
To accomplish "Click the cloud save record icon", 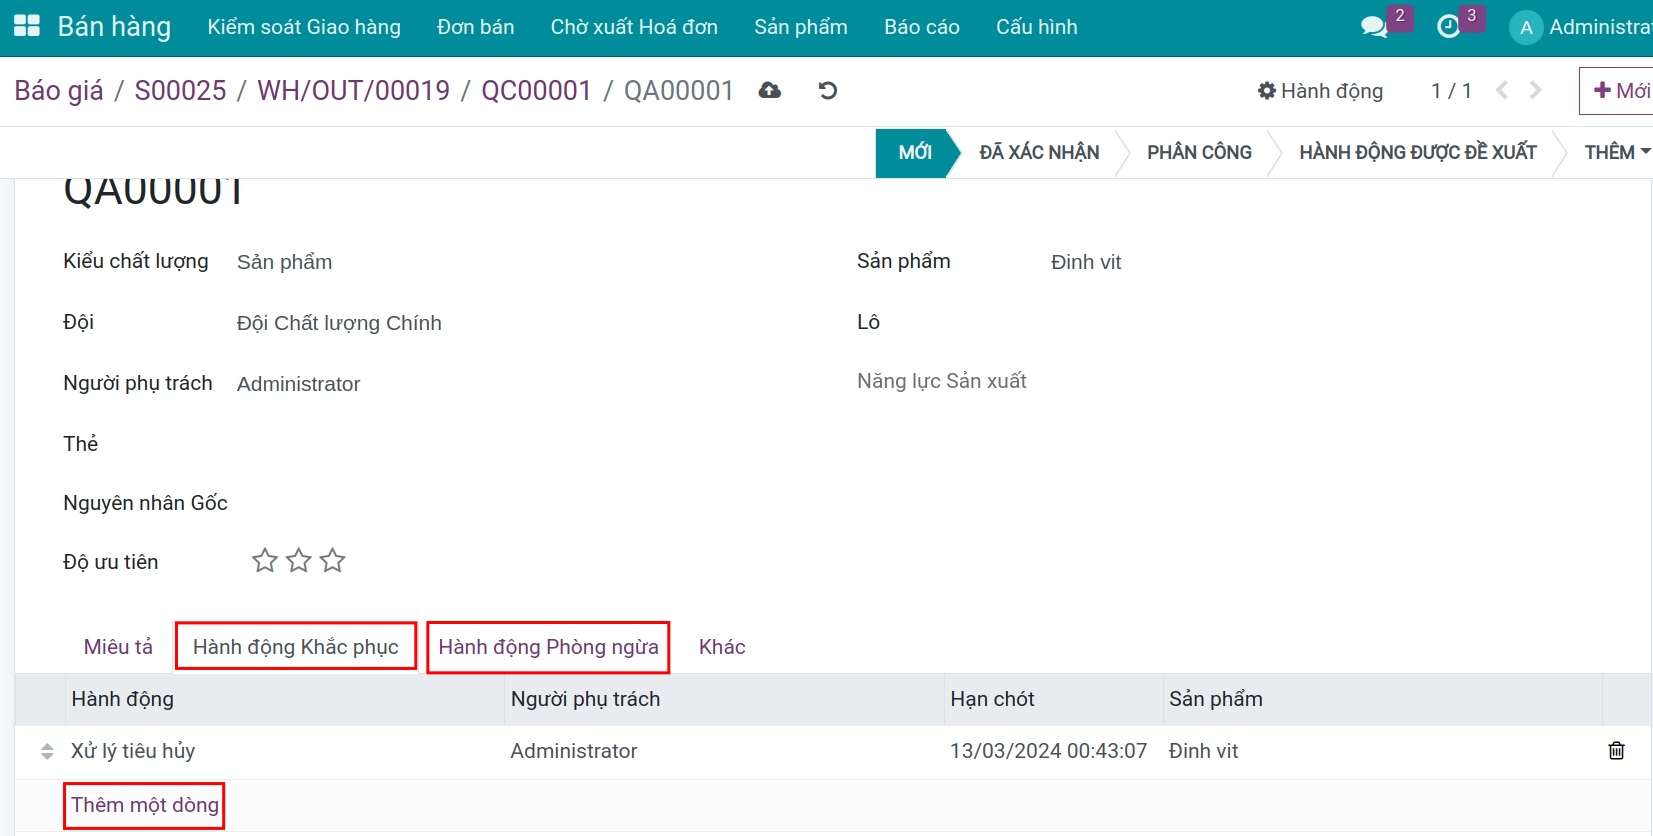I will tap(769, 91).
